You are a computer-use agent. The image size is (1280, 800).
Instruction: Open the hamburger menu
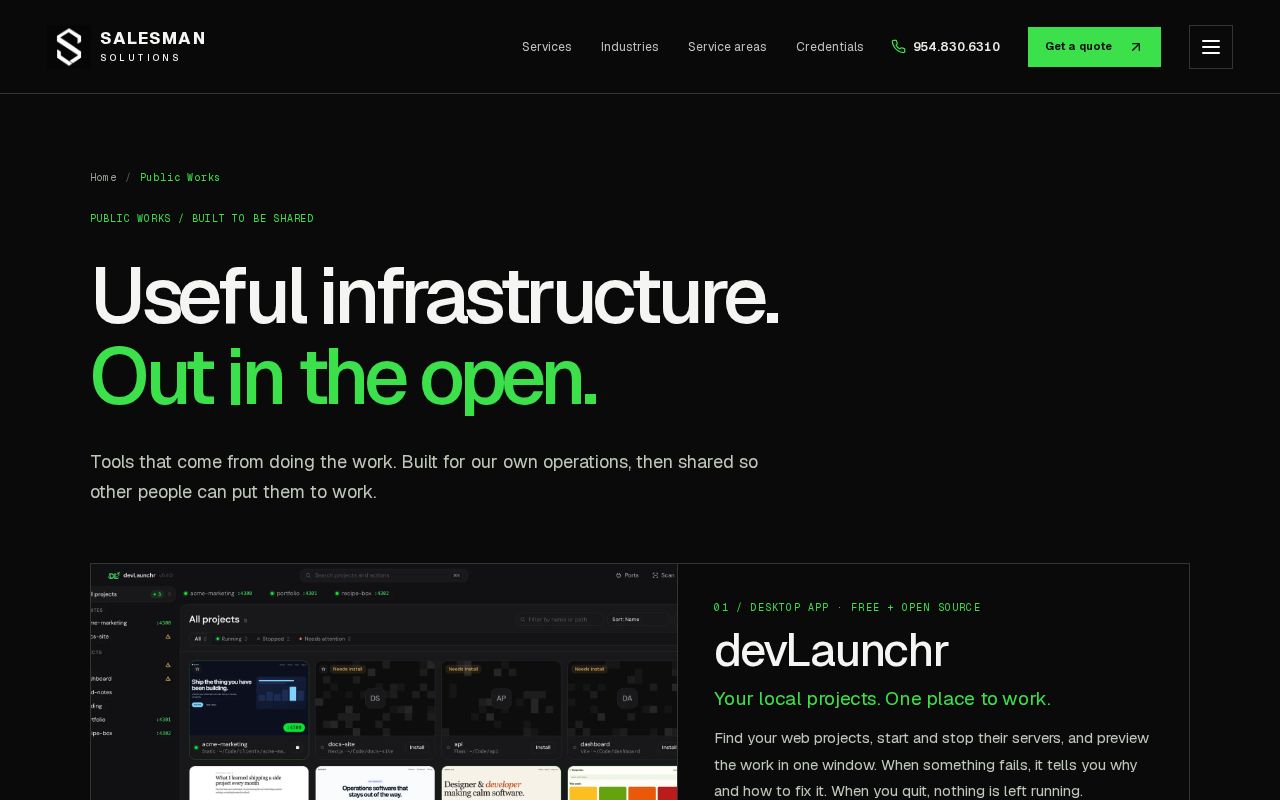tap(1210, 47)
